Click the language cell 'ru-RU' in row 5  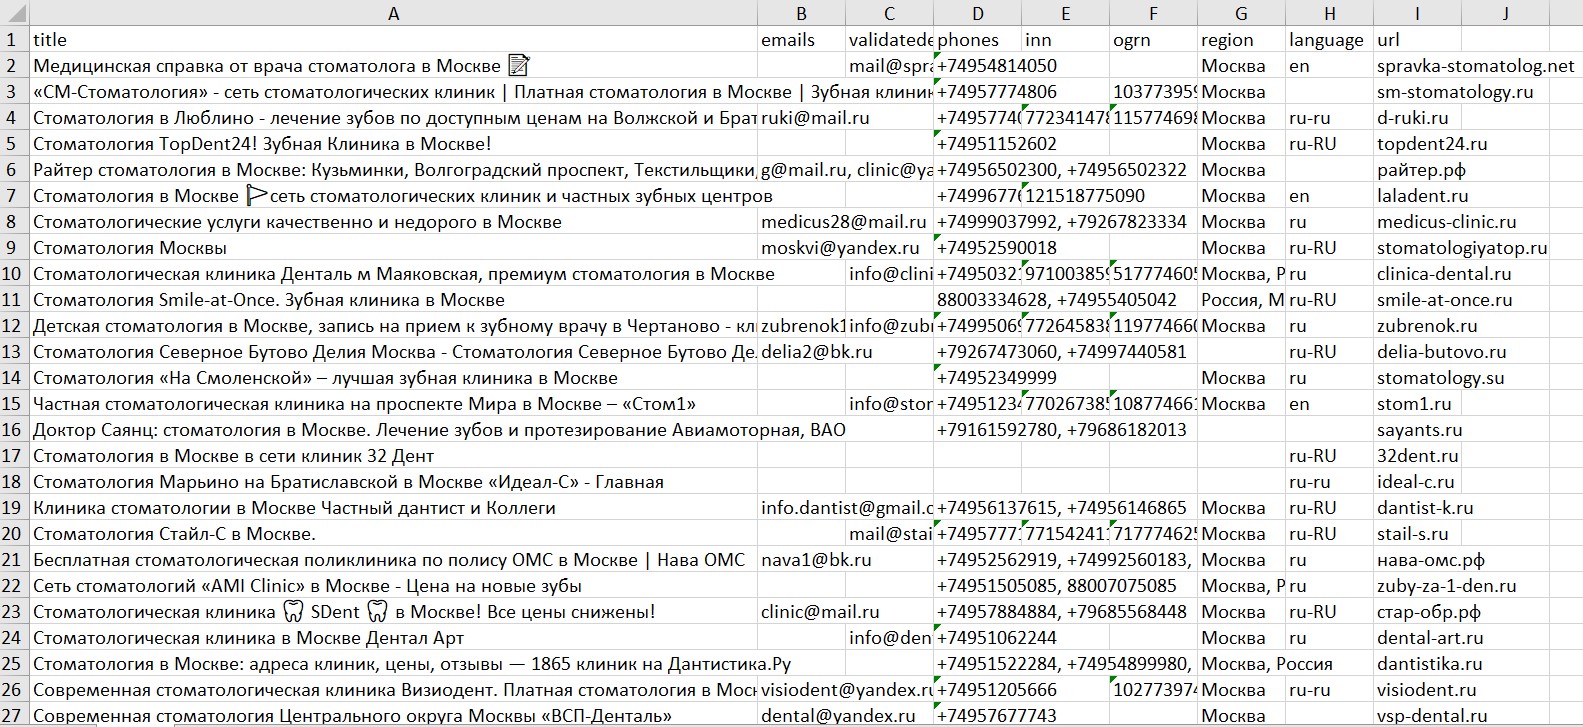click(1329, 144)
